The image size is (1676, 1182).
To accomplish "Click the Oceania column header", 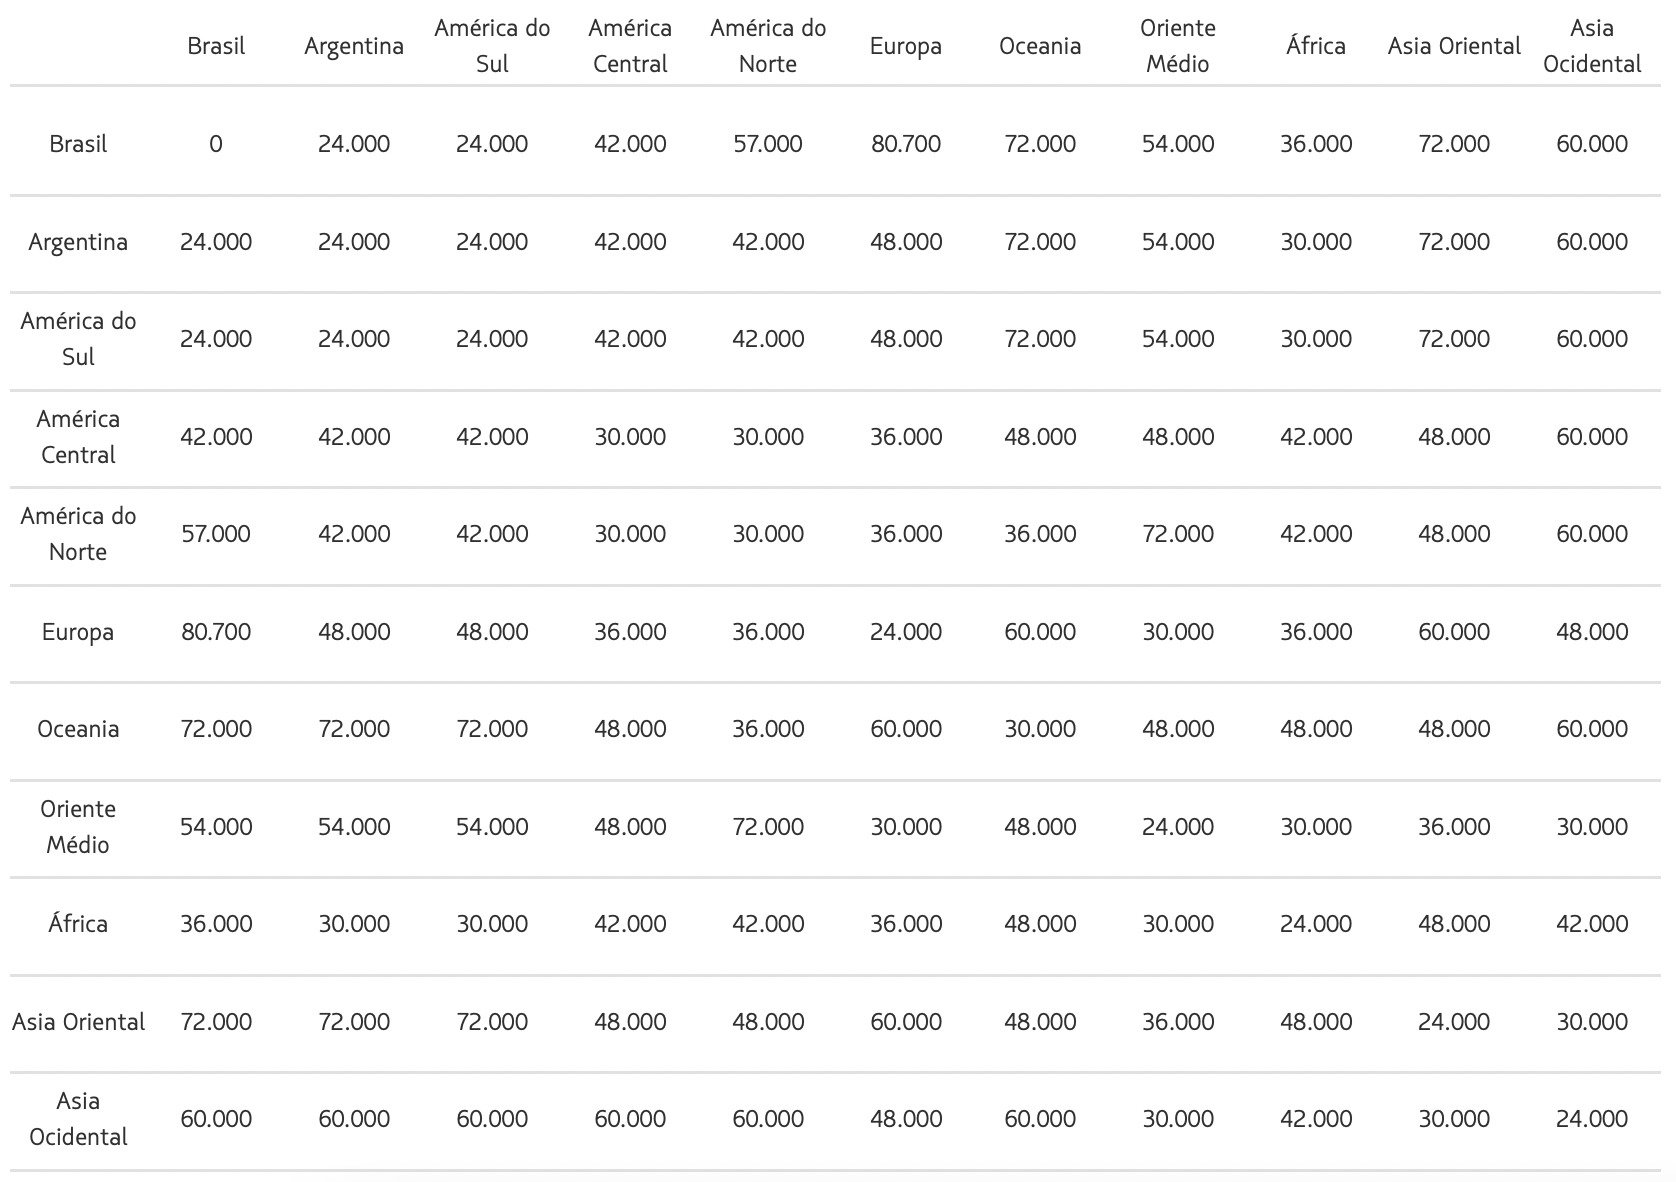I will (1039, 46).
